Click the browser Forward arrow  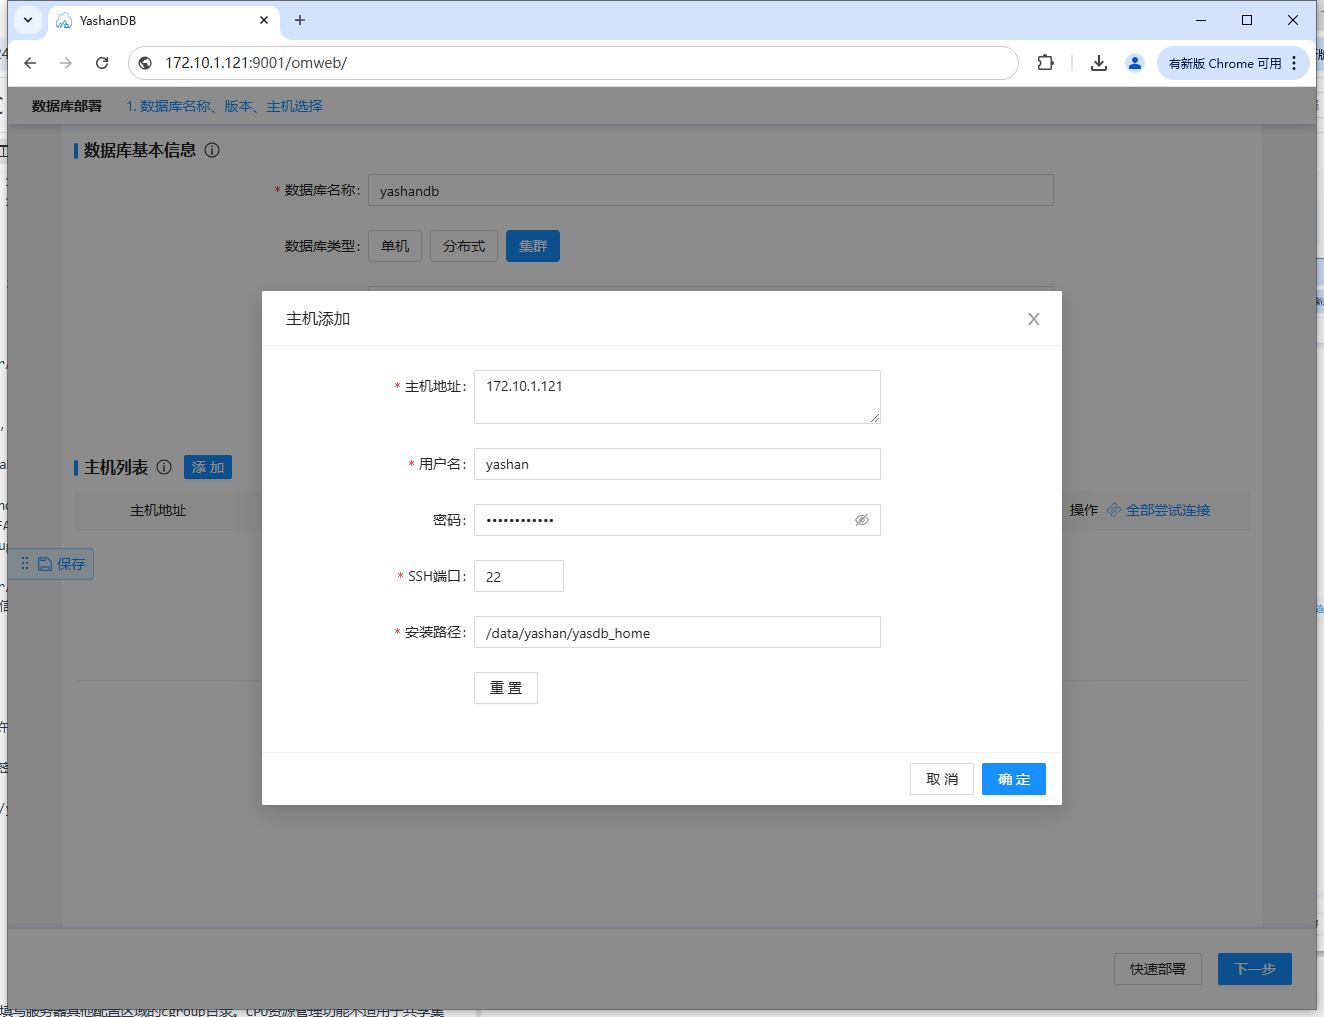[66, 63]
